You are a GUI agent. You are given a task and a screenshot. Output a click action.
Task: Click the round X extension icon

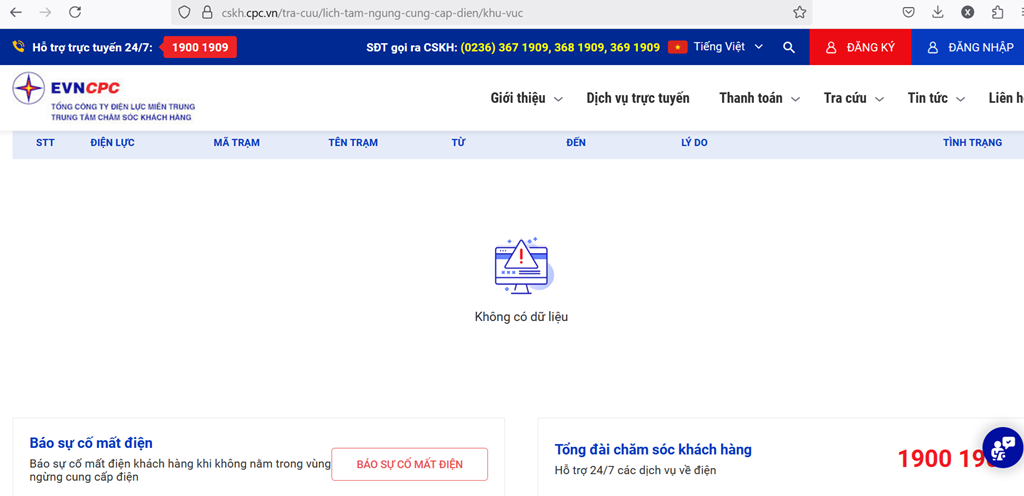coord(968,12)
